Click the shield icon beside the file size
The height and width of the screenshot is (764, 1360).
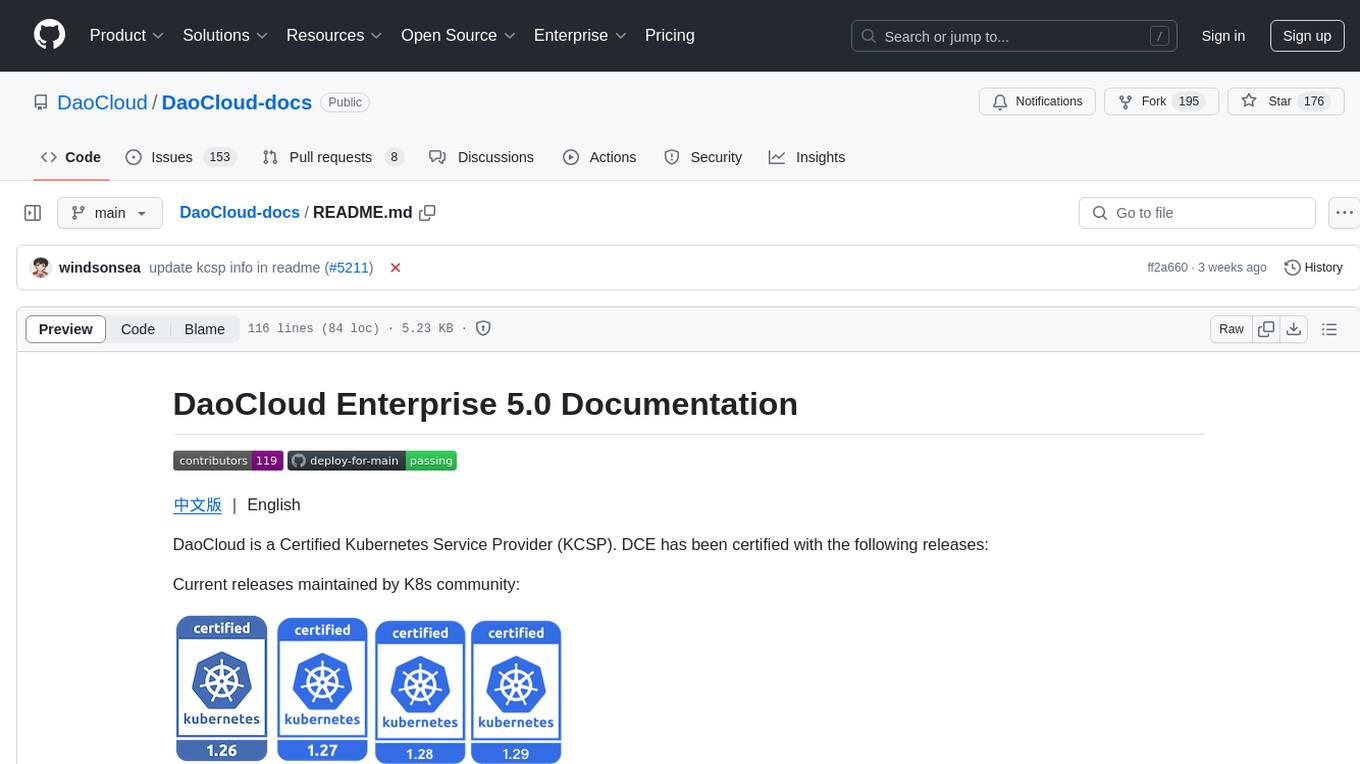pos(483,328)
